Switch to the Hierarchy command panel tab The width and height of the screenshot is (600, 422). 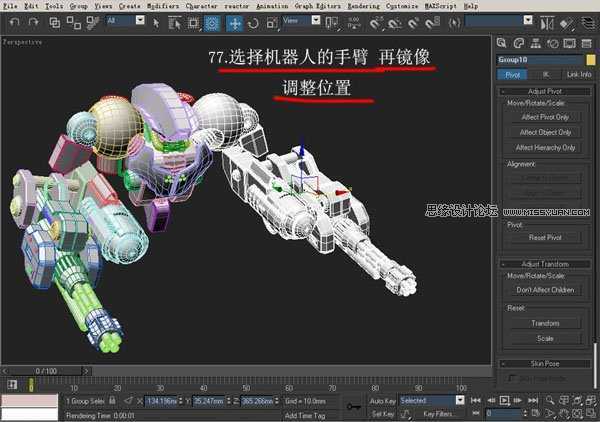(536, 43)
